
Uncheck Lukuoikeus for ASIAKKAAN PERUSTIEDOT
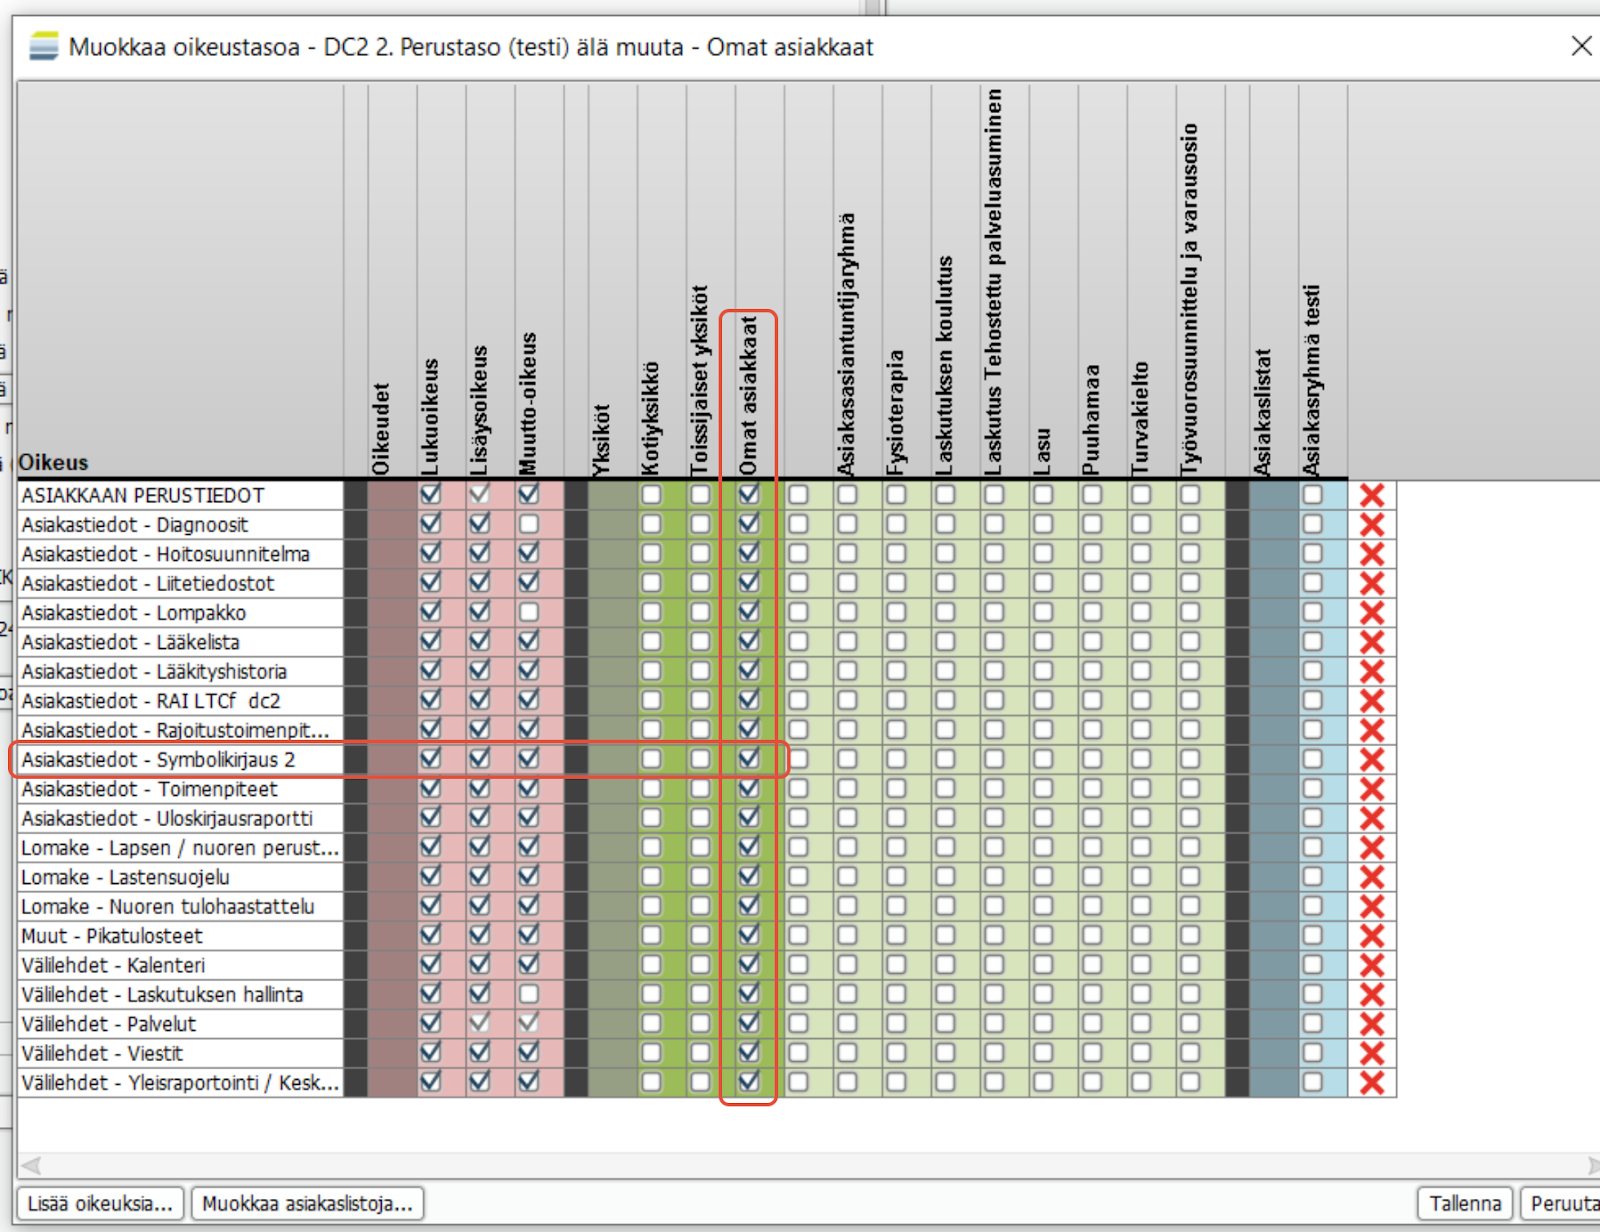pyautogui.click(x=430, y=494)
